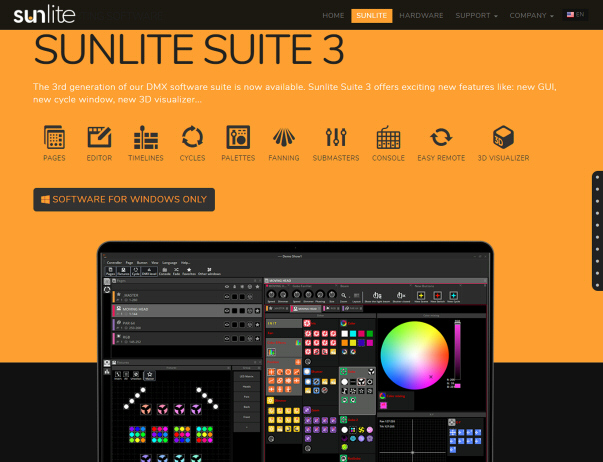This screenshot has height=462, width=603.
Task: Click yellow New Scene plus icon
Action: point(421,295)
